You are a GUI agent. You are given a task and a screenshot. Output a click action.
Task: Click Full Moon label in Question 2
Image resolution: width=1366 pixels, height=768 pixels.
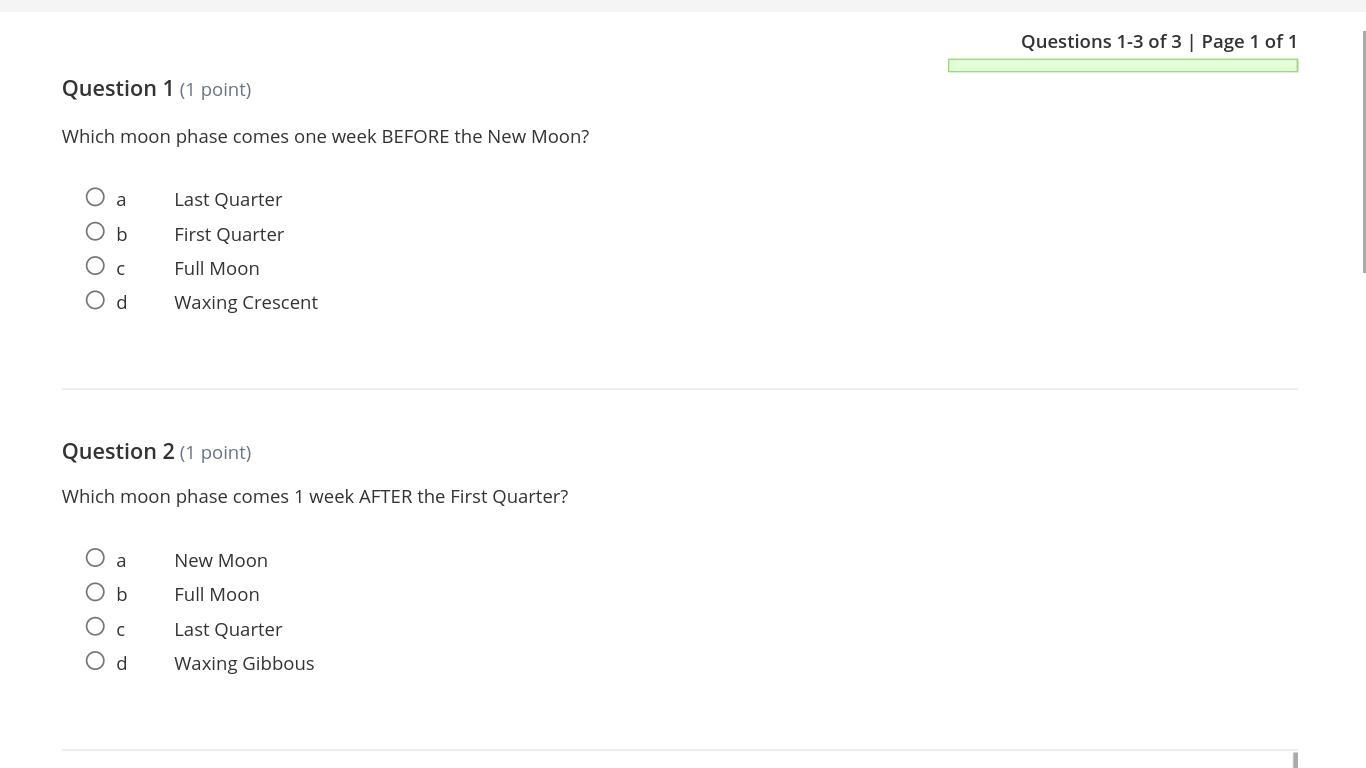point(217,594)
